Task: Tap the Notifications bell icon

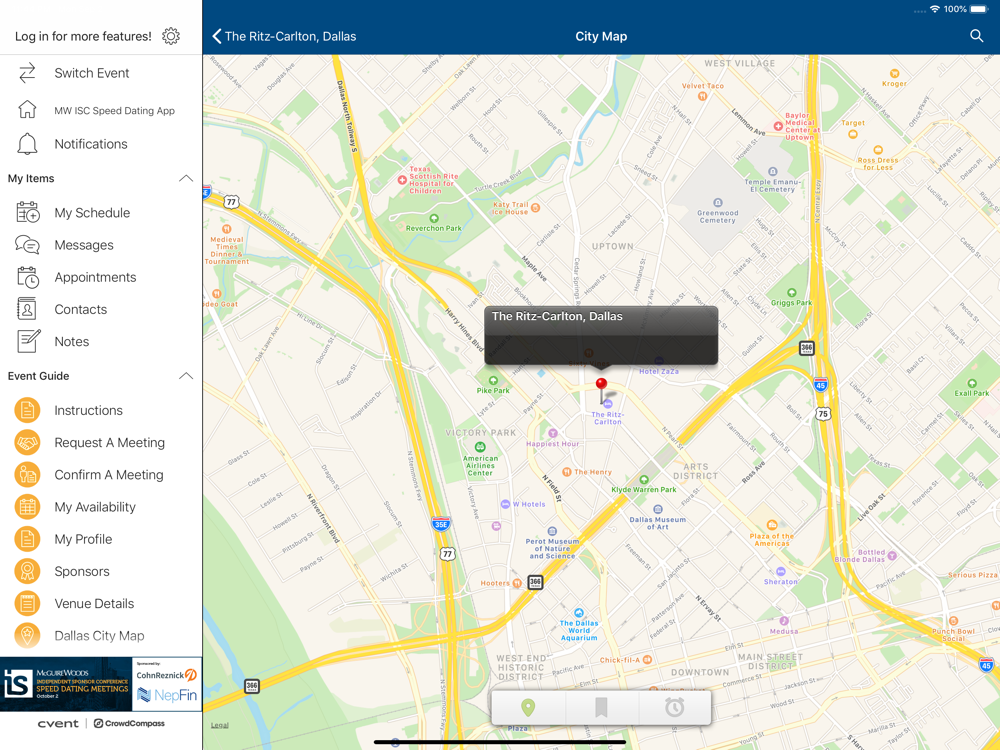Action: [x=28, y=144]
